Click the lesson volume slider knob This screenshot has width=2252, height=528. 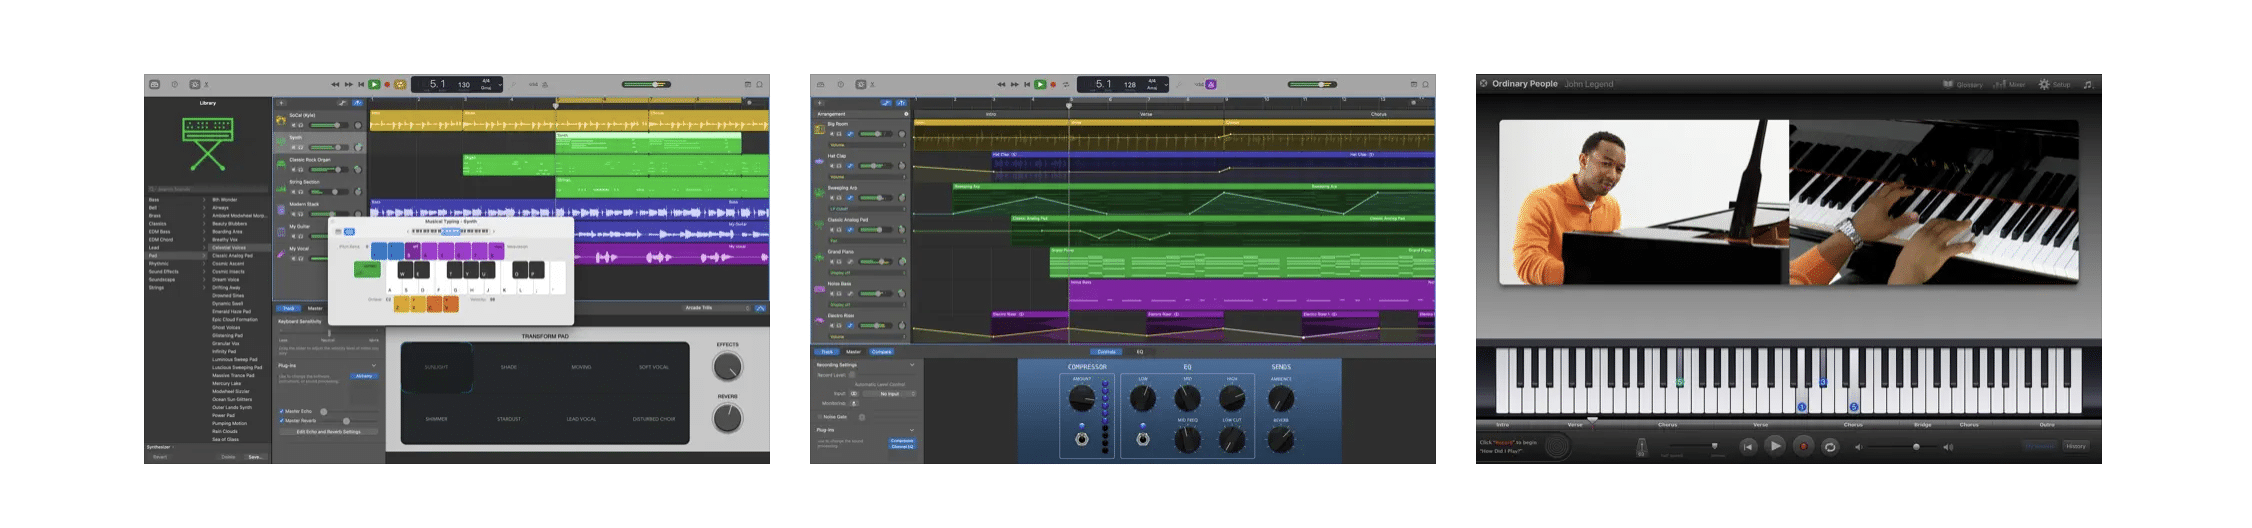(x=1916, y=447)
